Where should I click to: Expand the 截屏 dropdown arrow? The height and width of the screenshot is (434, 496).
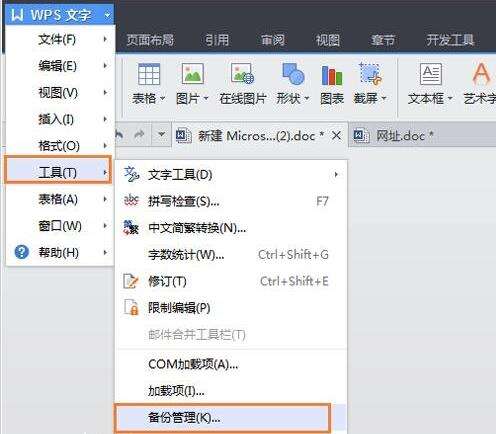pyautogui.click(x=384, y=98)
